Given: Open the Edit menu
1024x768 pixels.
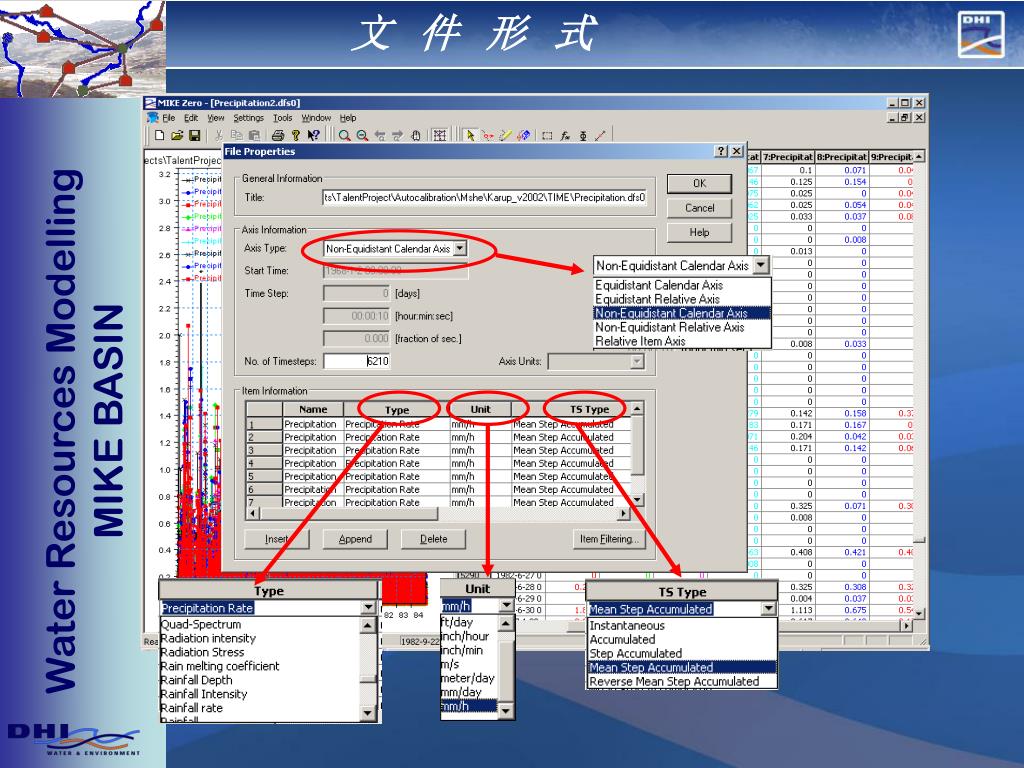Looking at the screenshot, I should [x=191, y=118].
